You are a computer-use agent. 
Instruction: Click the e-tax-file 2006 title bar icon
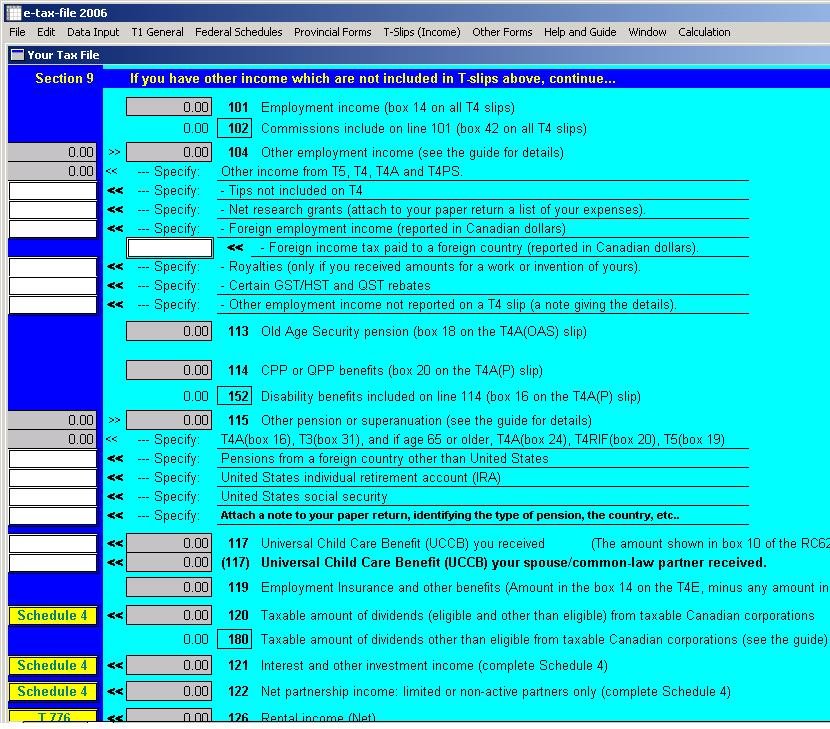[x=13, y=13]
